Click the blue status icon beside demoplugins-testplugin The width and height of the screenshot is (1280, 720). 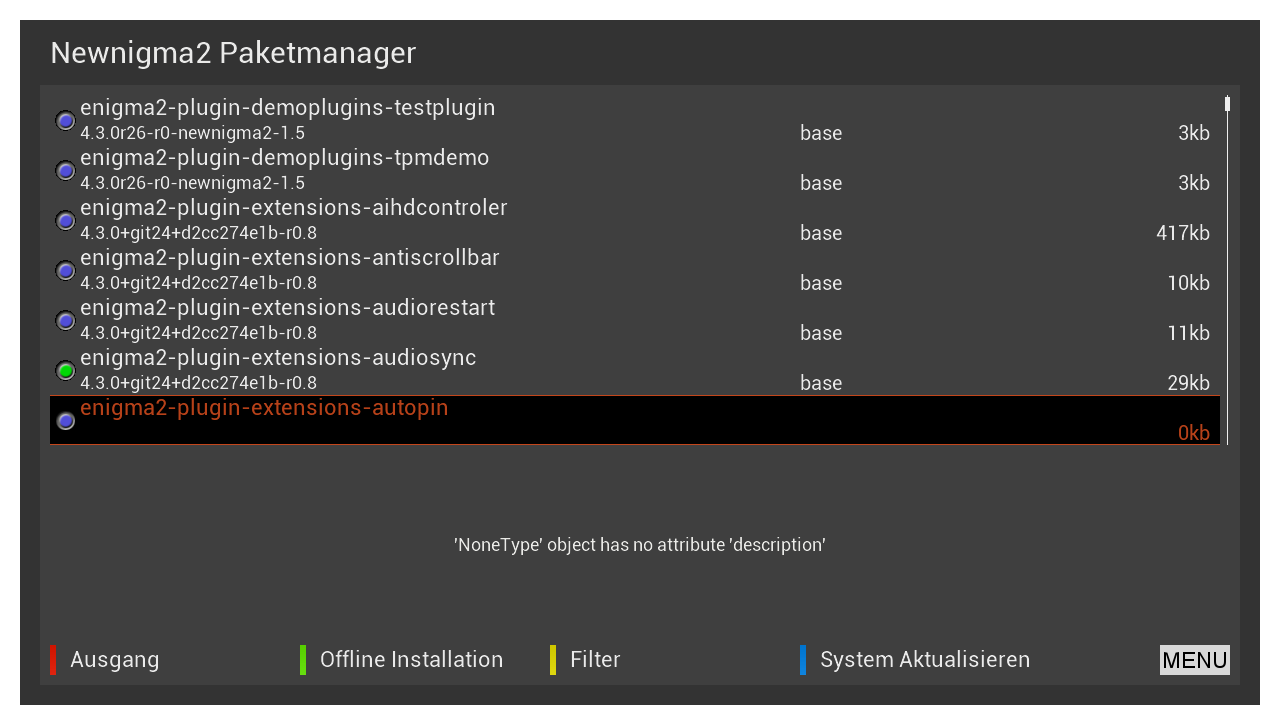[66, 121]
